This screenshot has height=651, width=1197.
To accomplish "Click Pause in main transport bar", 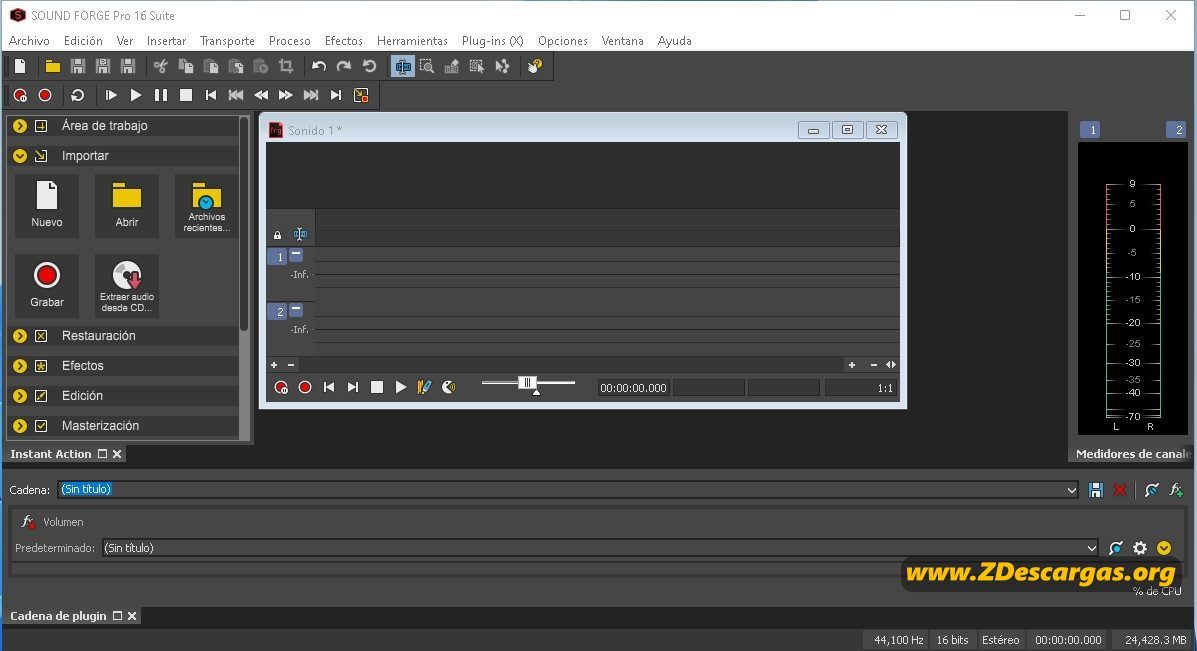I will click(x=161, y=95).
